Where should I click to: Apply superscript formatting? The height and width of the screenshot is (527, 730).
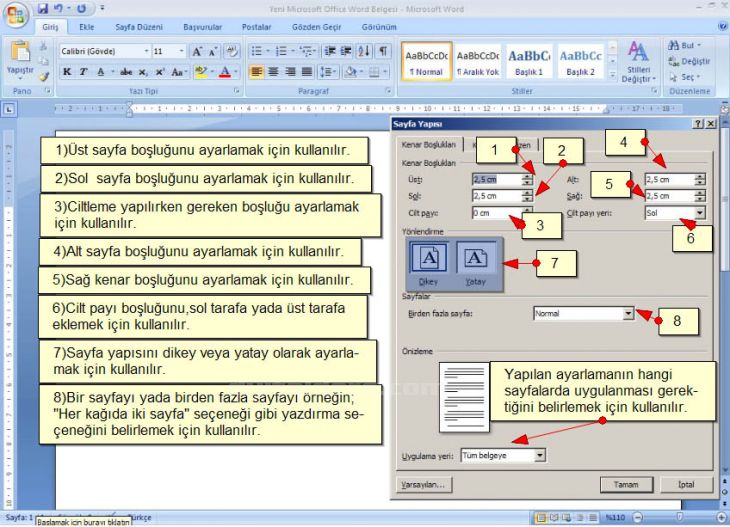click(x=160, y=72)
